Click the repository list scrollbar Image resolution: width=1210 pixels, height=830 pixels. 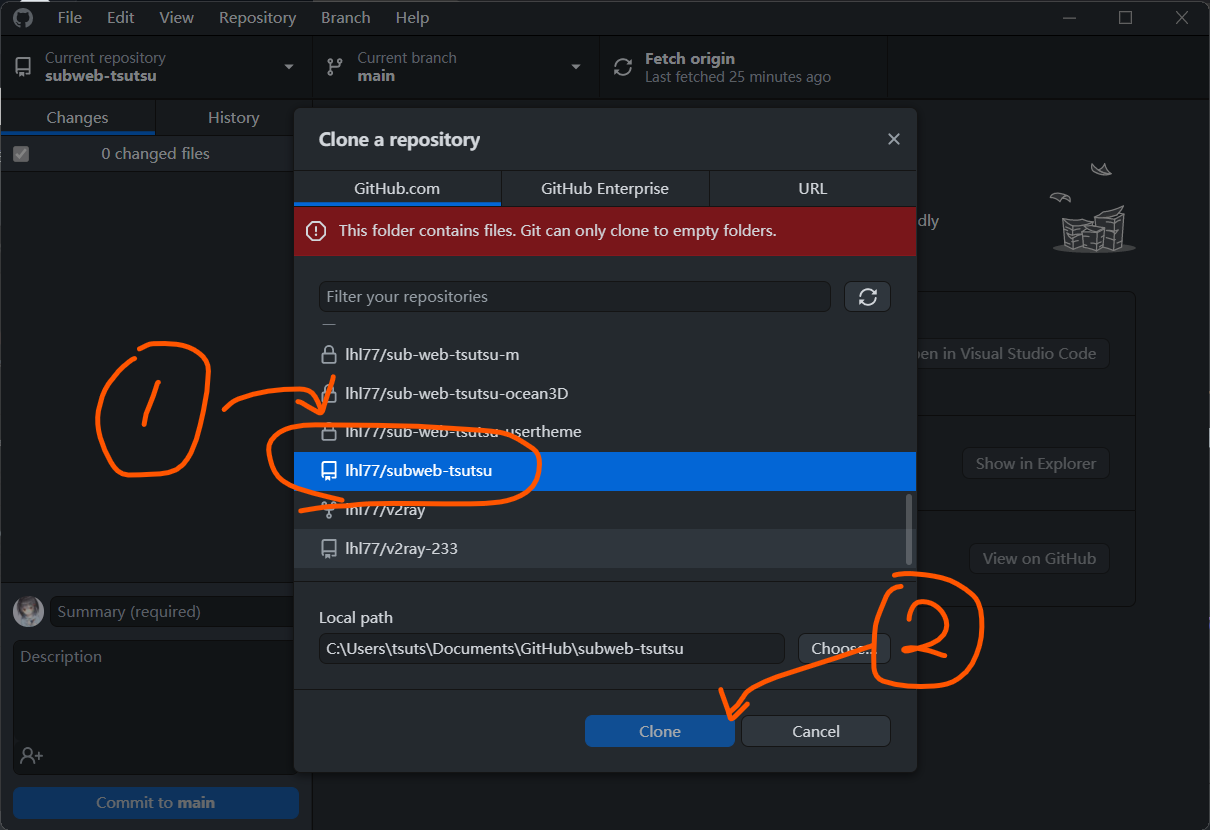point(909,529)
